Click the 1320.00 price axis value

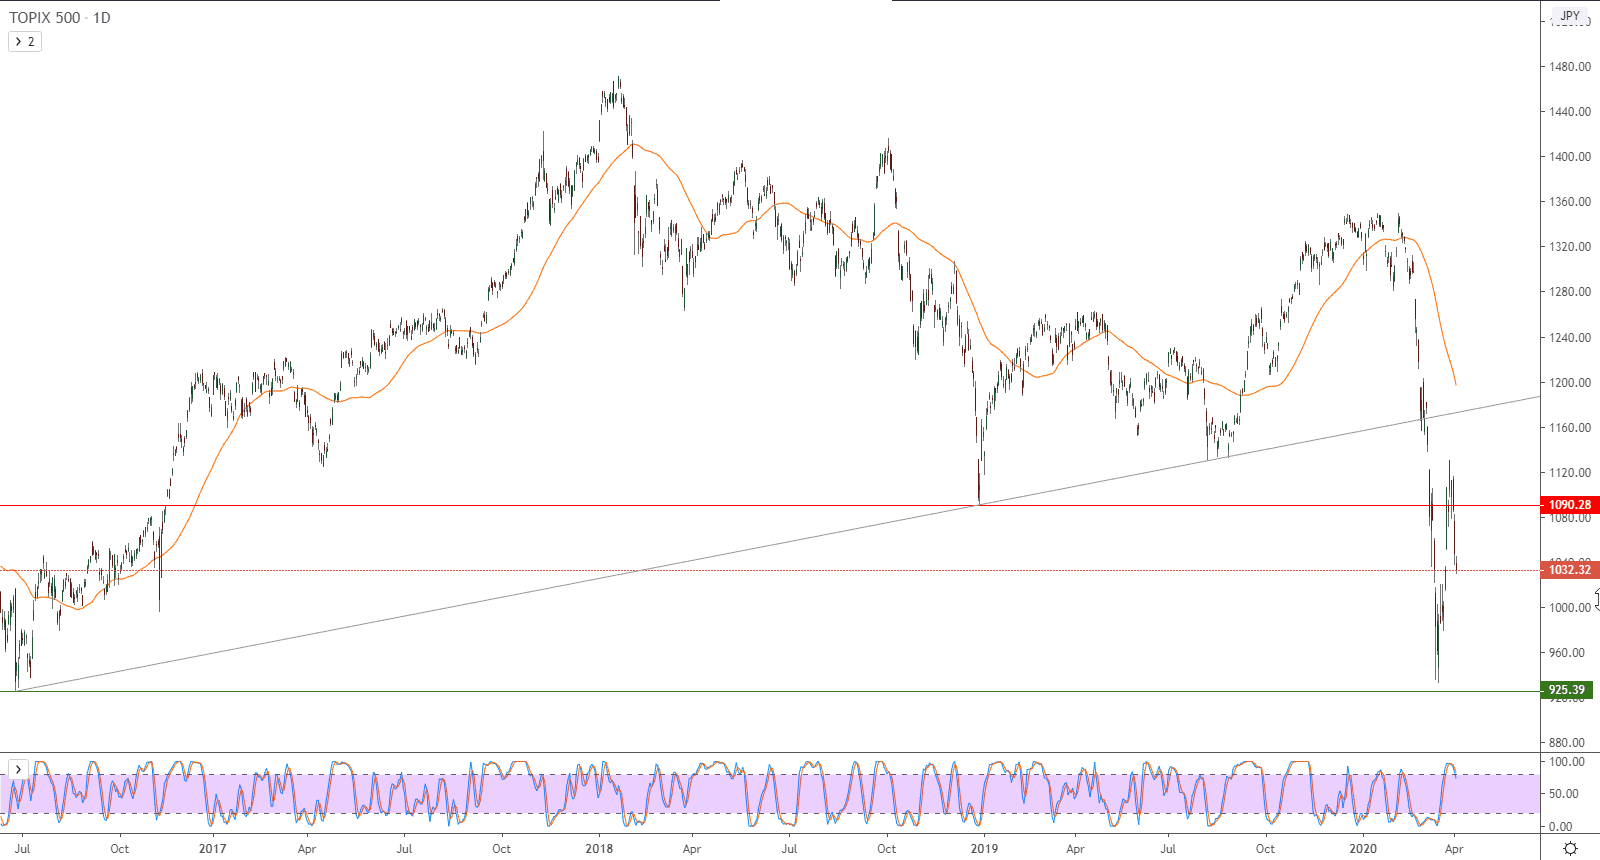[1570, 247]
